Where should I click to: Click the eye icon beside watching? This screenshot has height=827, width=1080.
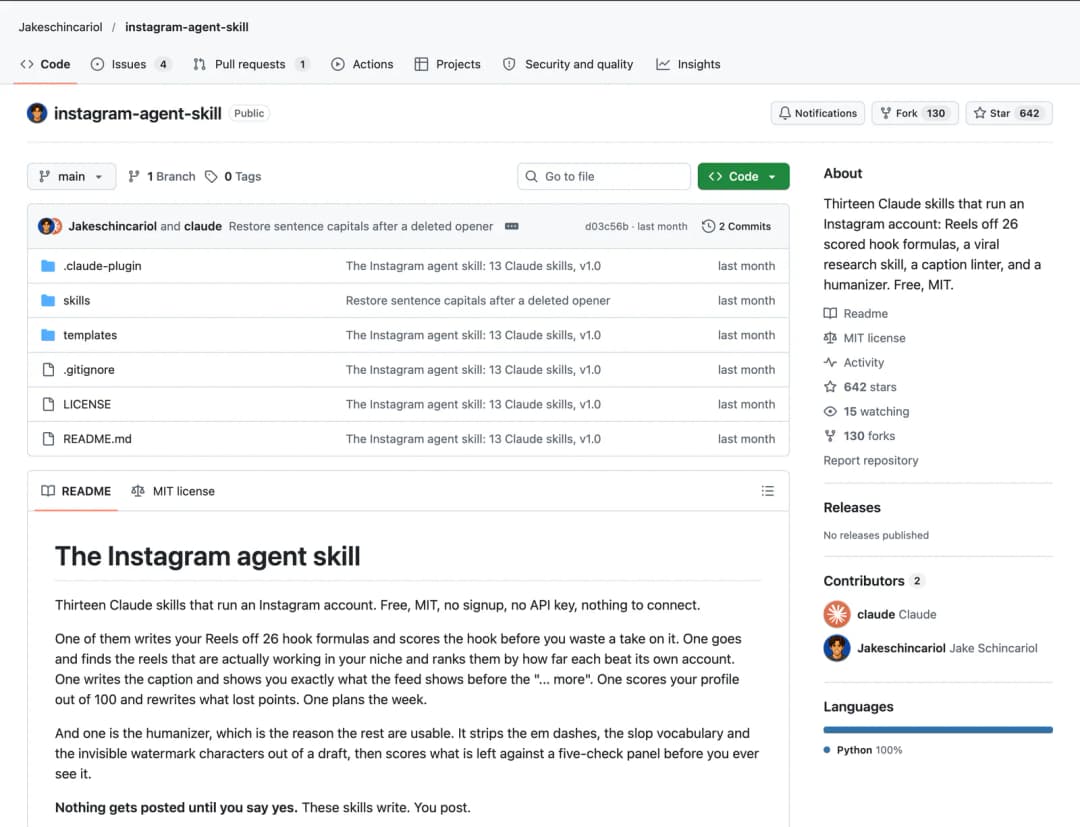[831, 411]
